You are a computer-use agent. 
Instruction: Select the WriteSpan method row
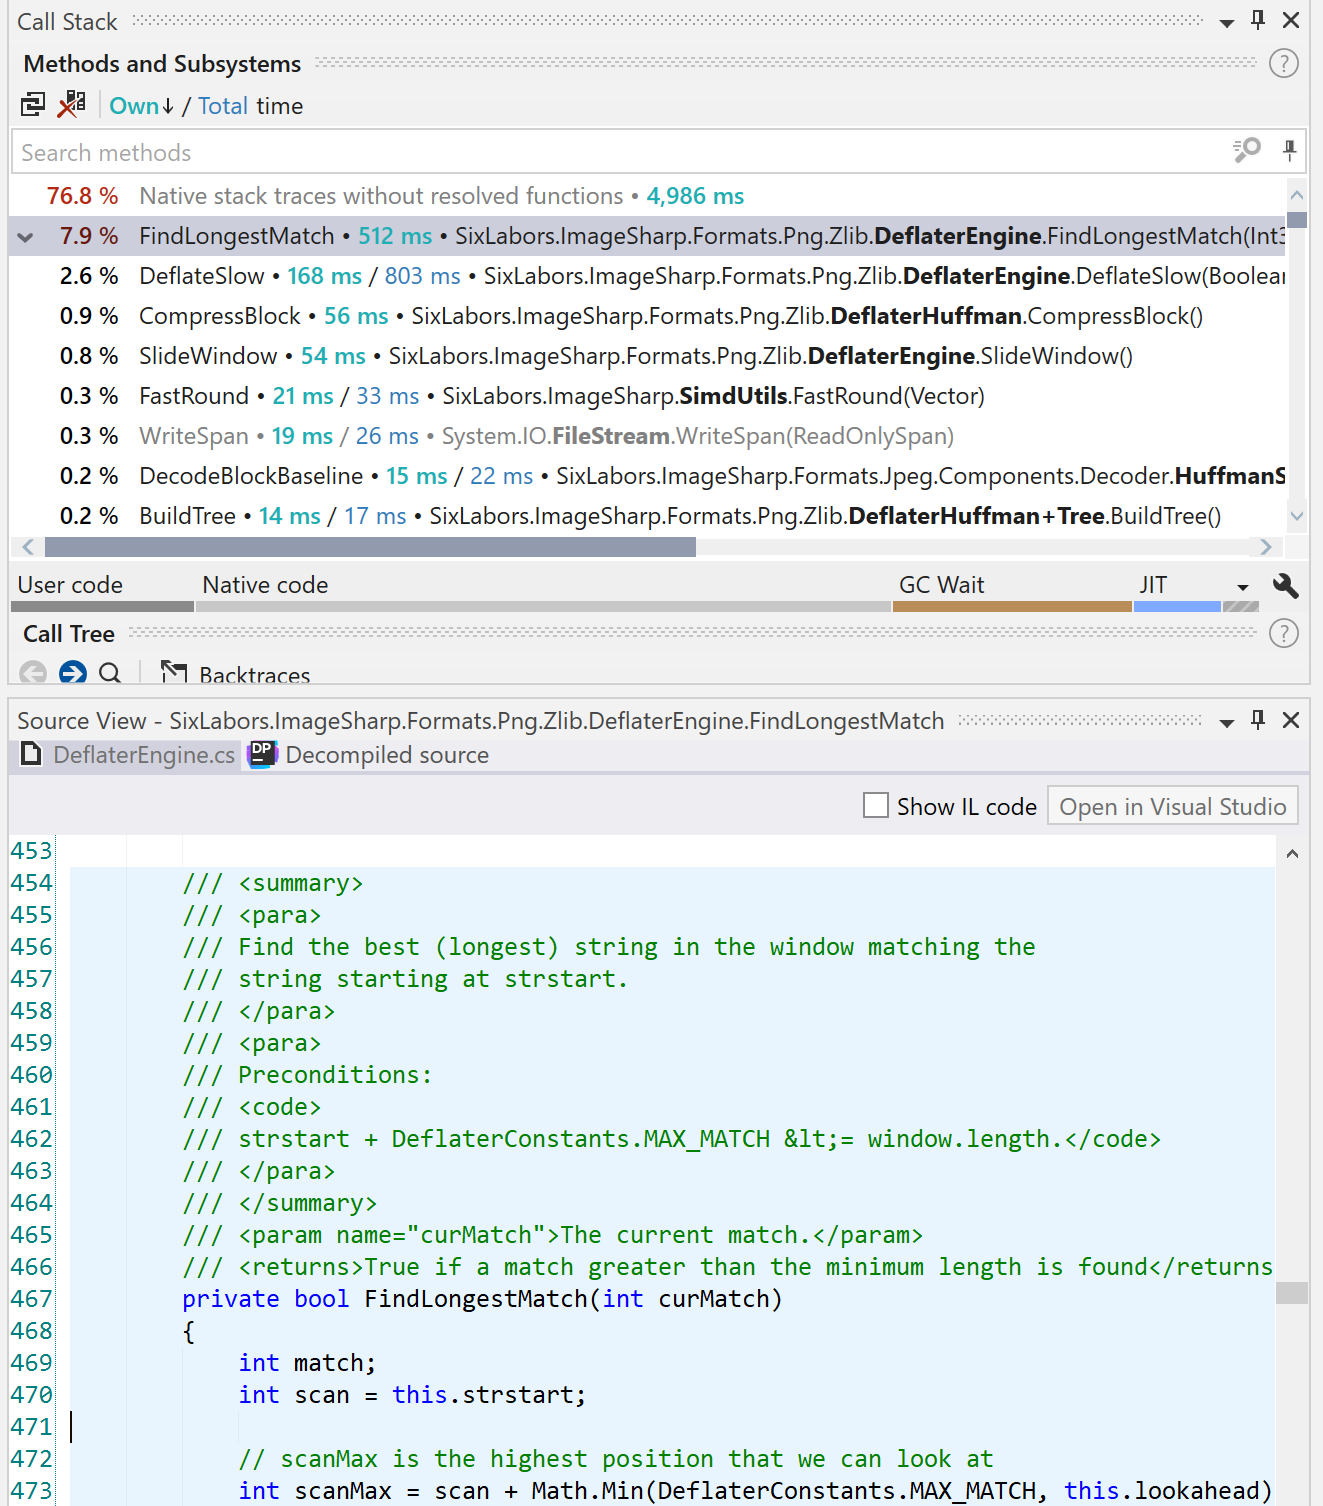[647, 436]
